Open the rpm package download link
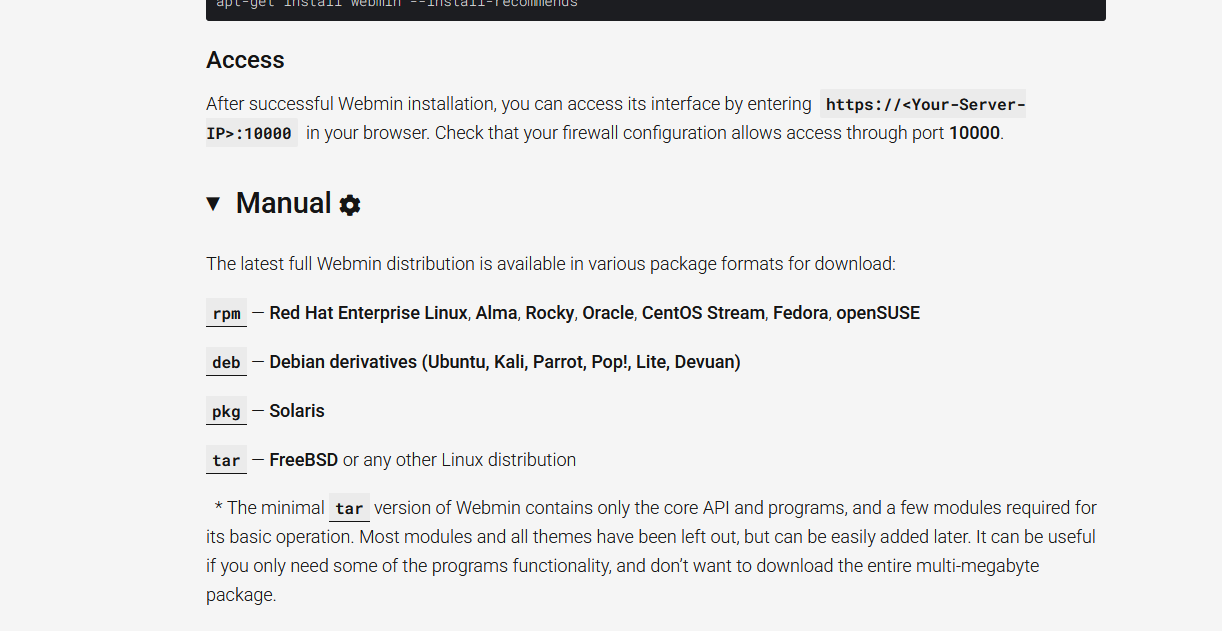 (x=227, y=313)
